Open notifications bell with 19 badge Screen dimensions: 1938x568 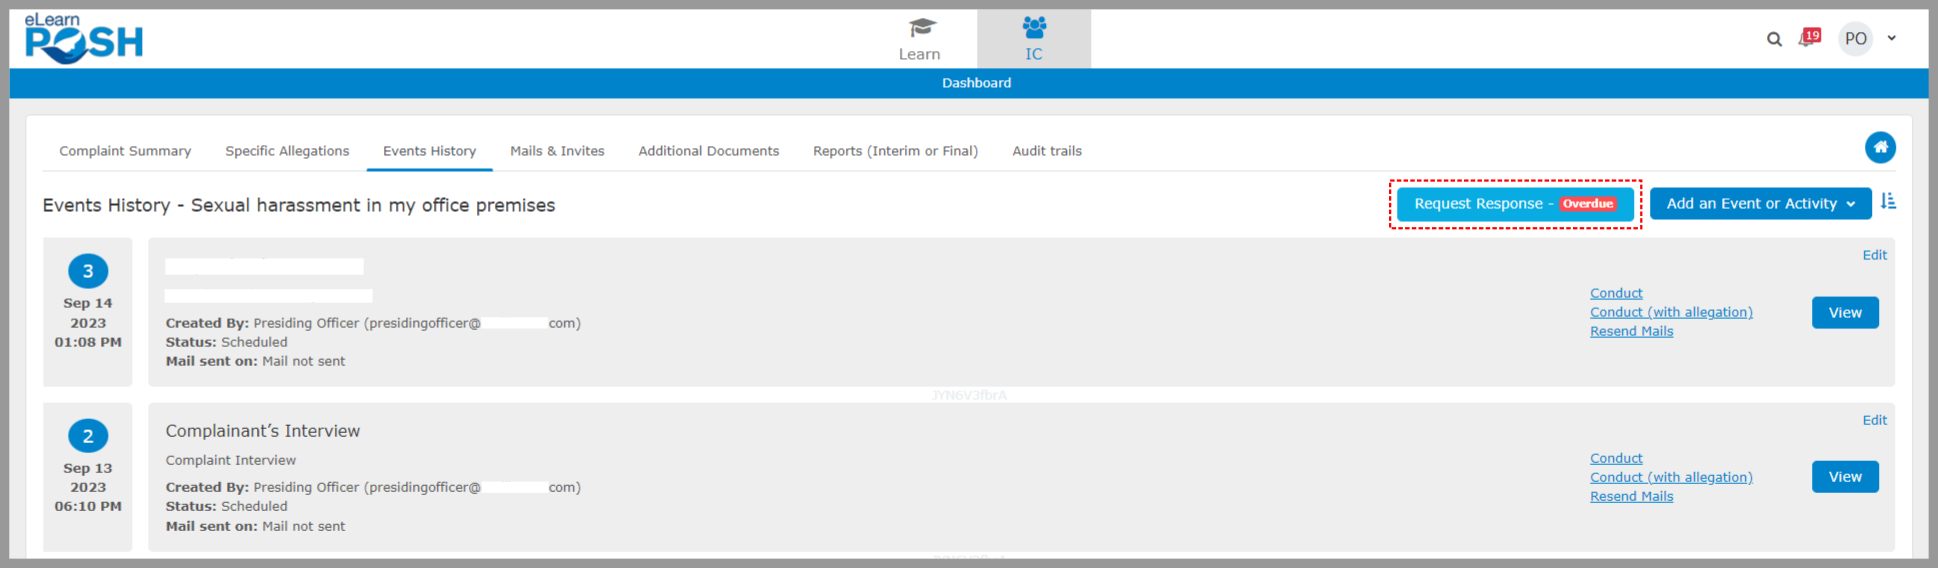pyautogui.click(x=1808, y=39)
